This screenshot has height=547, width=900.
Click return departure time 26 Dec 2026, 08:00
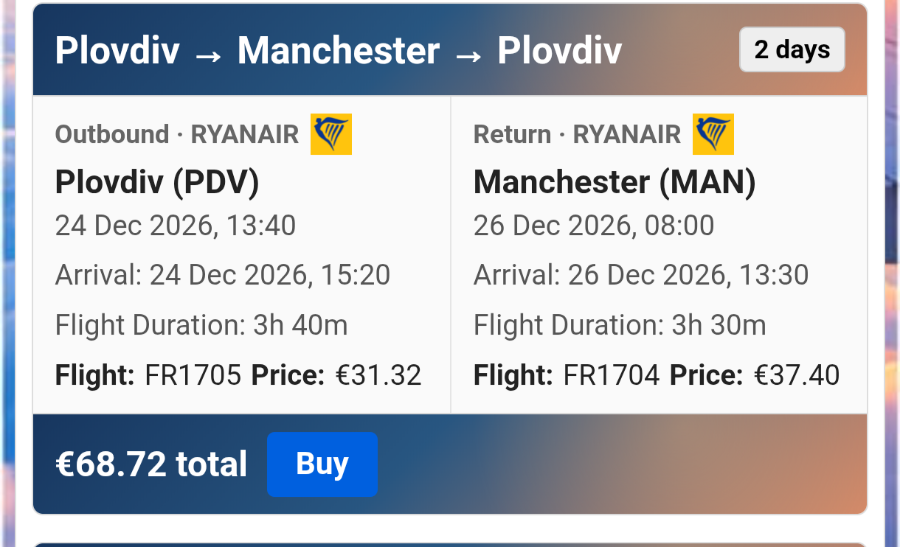(594, 226)
